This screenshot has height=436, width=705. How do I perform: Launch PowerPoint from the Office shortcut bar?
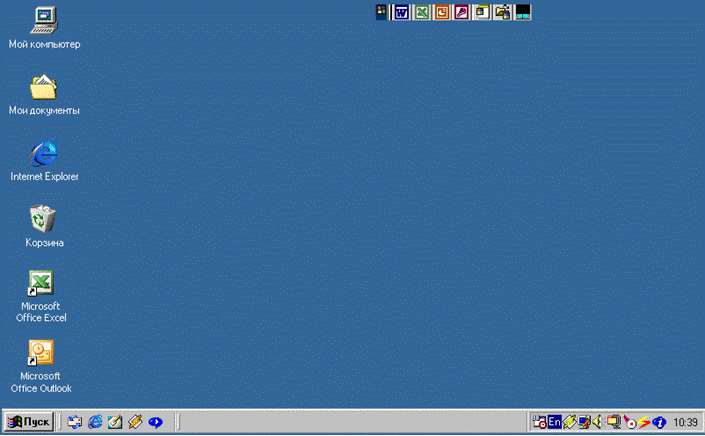(442, 12)
